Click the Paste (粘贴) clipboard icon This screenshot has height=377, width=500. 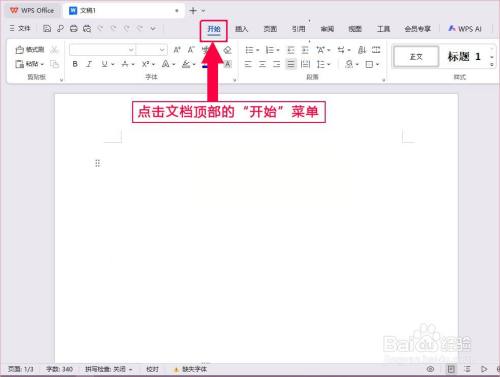tap(19, 64)
